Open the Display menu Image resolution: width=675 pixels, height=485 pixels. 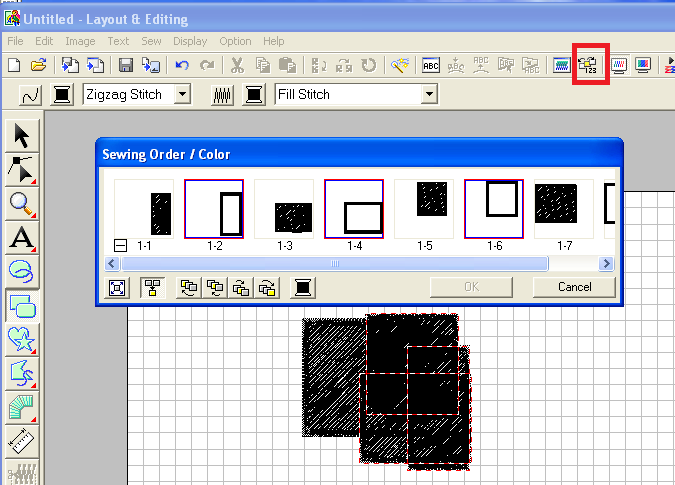189,41
